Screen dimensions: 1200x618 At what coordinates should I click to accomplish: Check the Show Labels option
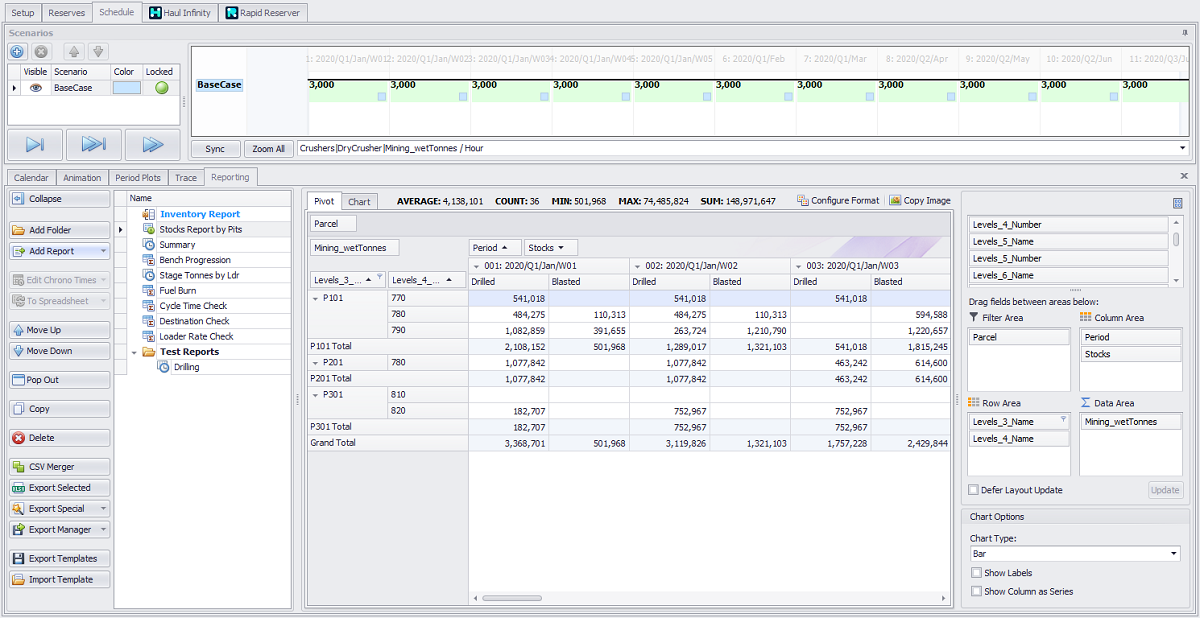point(976,573)
